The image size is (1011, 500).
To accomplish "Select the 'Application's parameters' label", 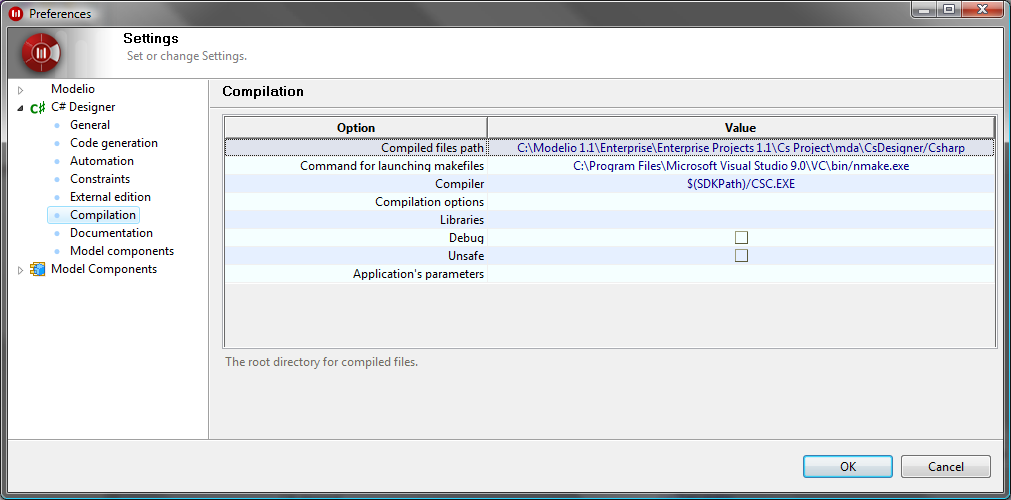I will 418,274.
